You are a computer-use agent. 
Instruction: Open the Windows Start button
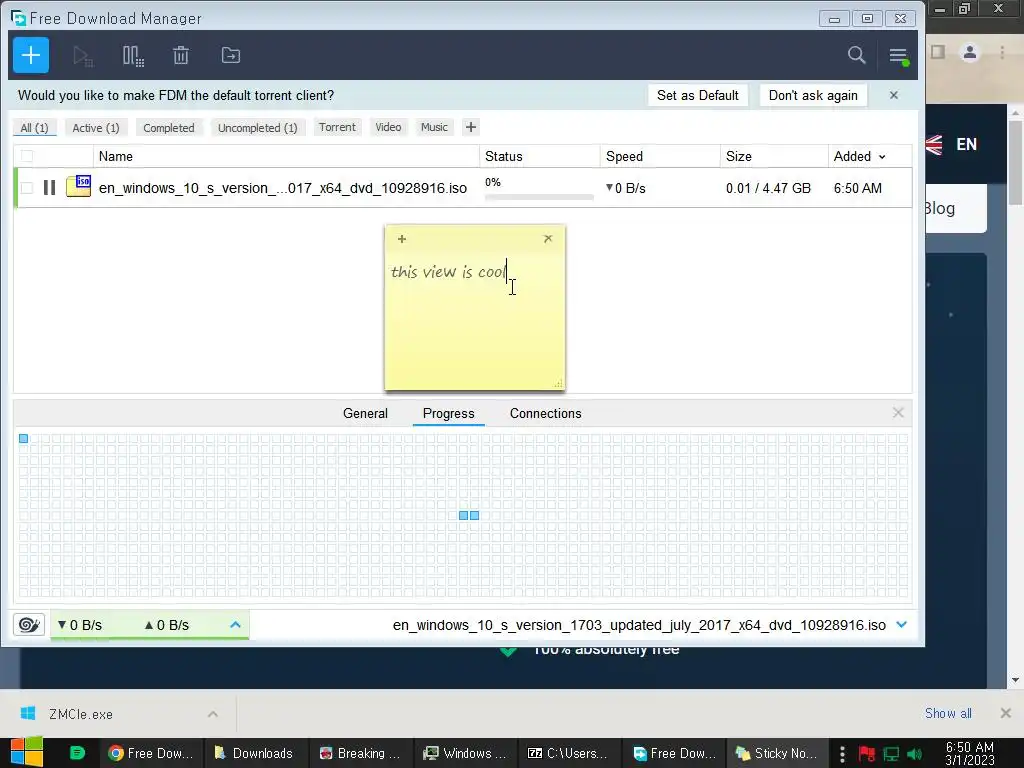pos(26,752)
